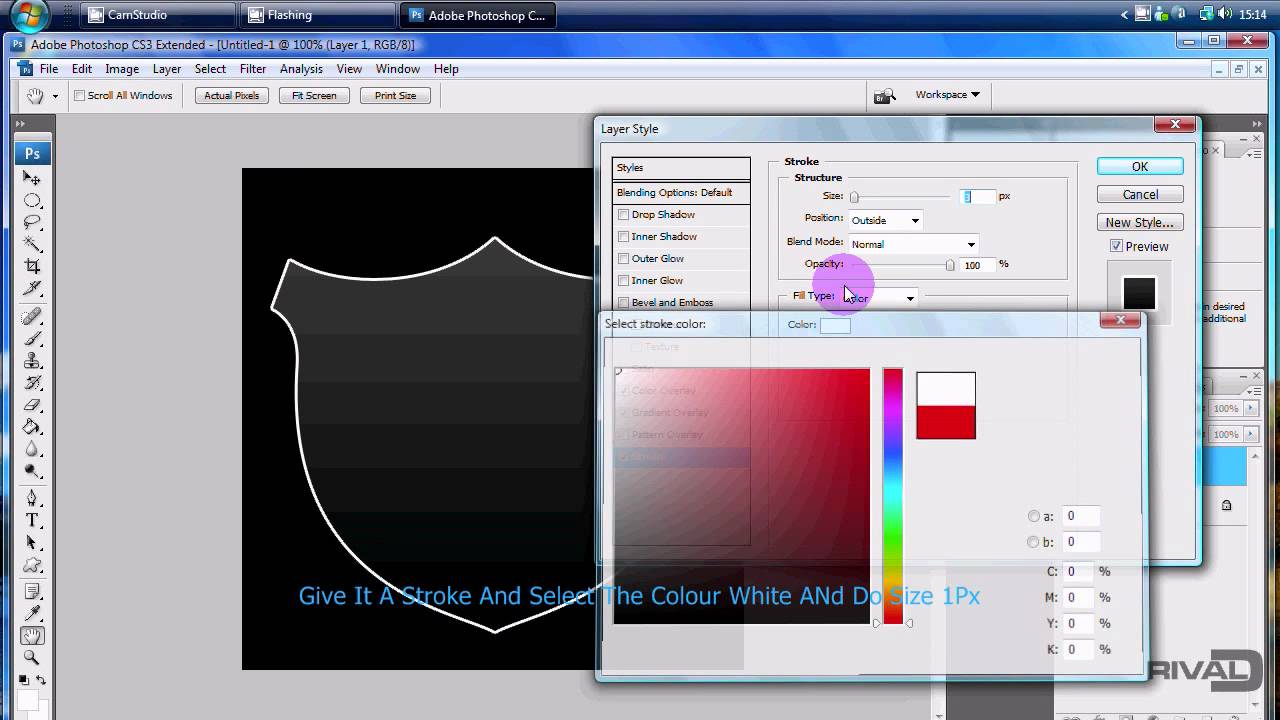Enable the Outer Glow style checkbox

pyautogui.click(x=623, y=258)
